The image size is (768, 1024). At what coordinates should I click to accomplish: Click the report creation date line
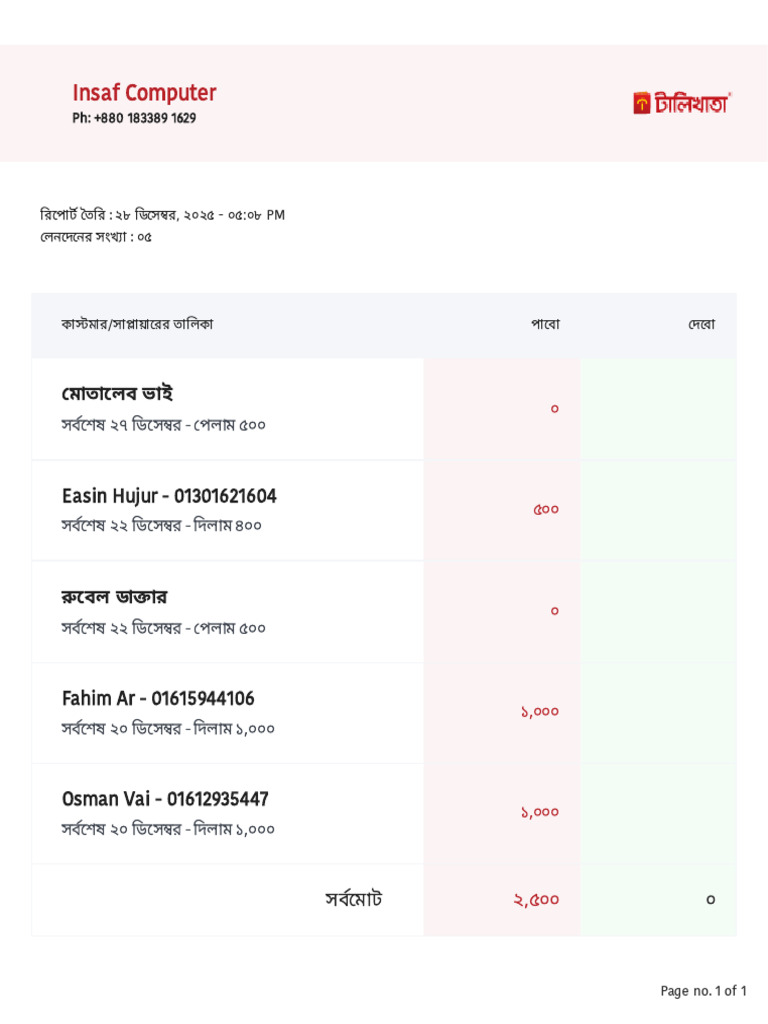162,215
